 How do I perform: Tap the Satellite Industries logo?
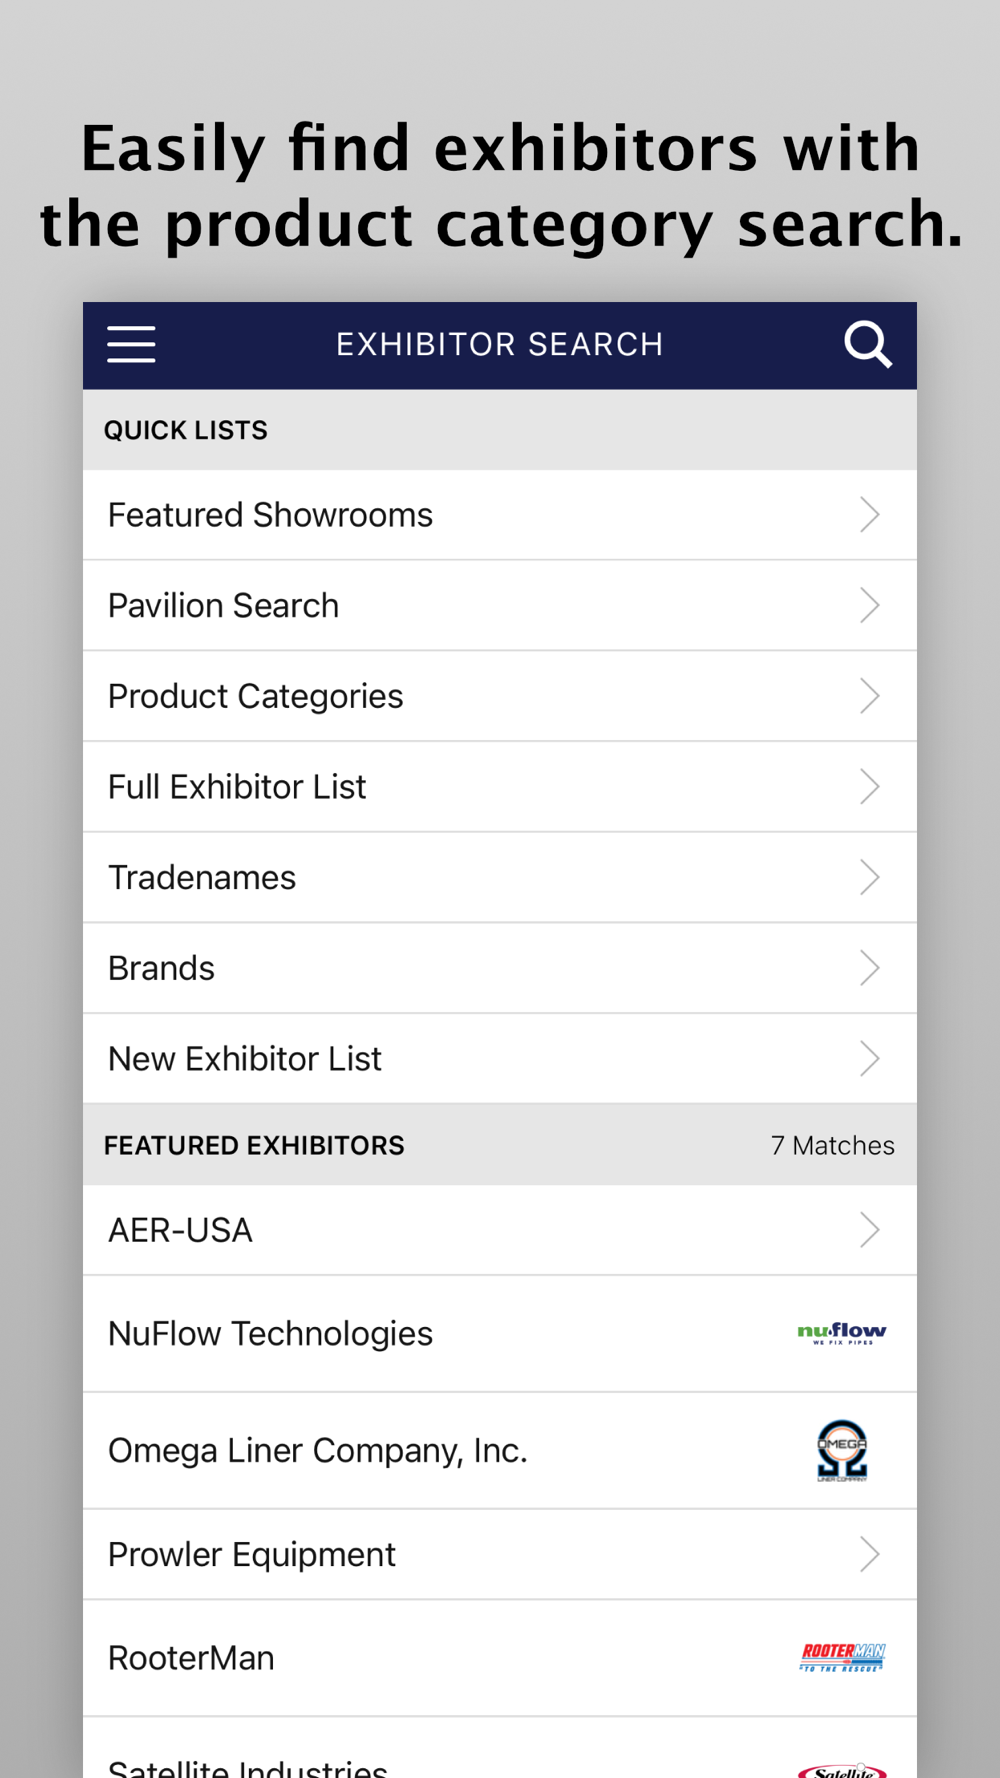(842, 1768)
